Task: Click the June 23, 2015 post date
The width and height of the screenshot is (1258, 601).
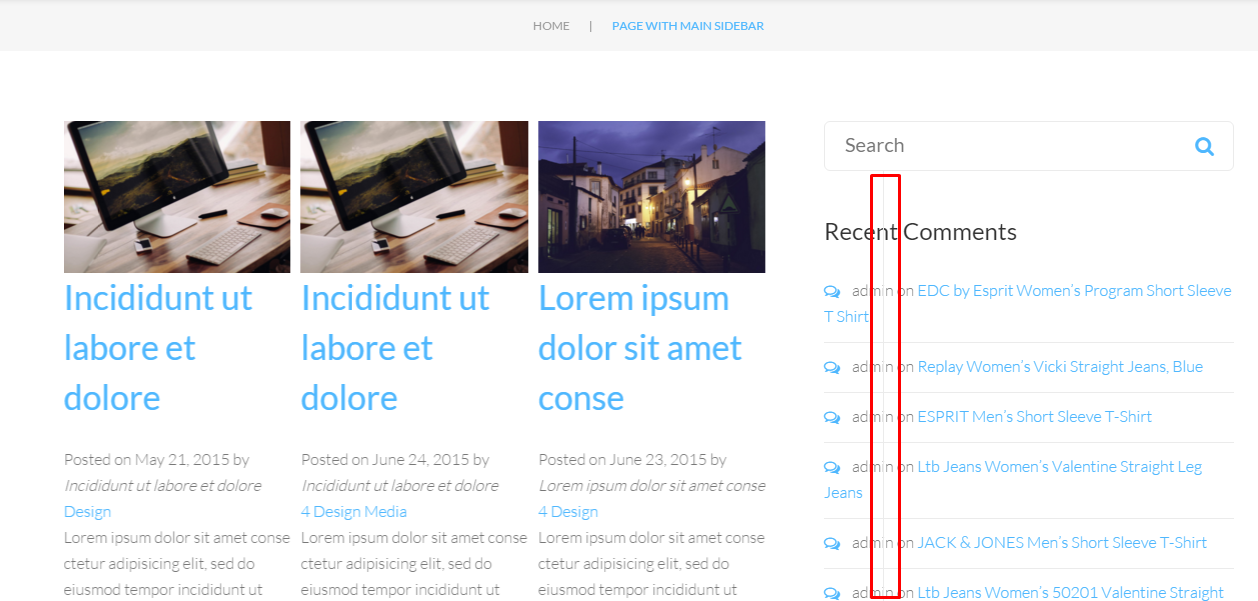Action: [x=658, y=460]
